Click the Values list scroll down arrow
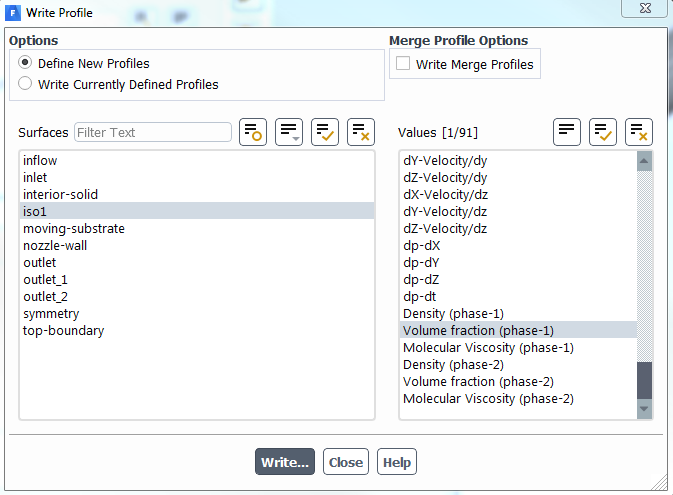673x495 pixels. click(x=644, y=409)
